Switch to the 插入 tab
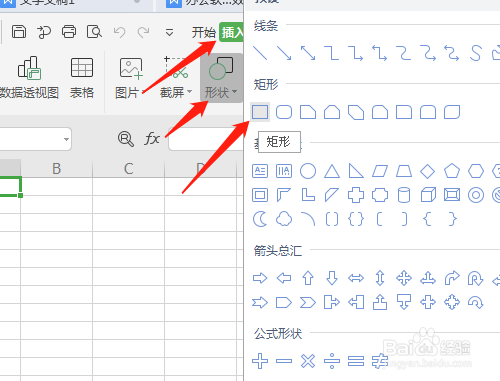Image resolution: width=500 pixels, height=381 pixels. pos(231,32)
